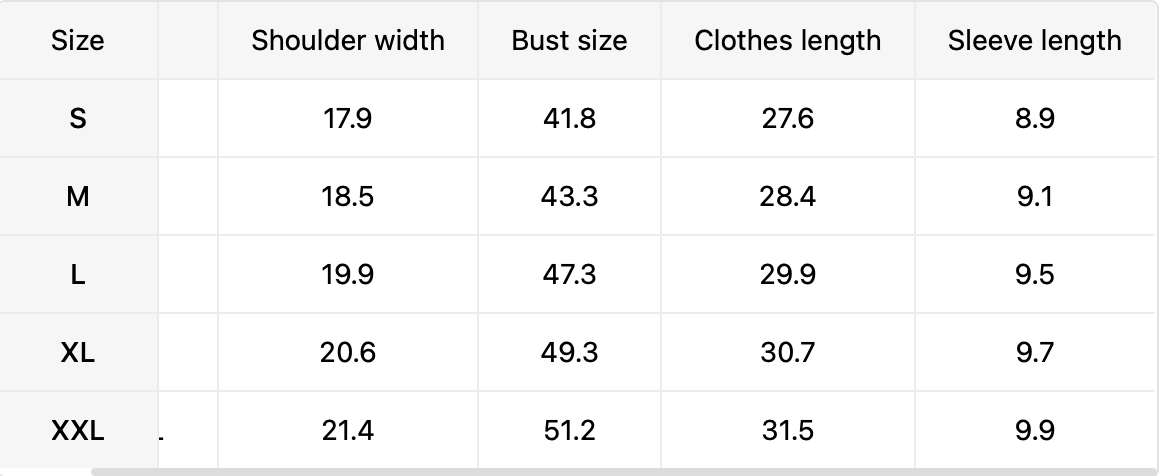This screenshot has width=1166, height=476.
Task: Click bust size value 43.3 for size M
Action: tap(569, 197)
